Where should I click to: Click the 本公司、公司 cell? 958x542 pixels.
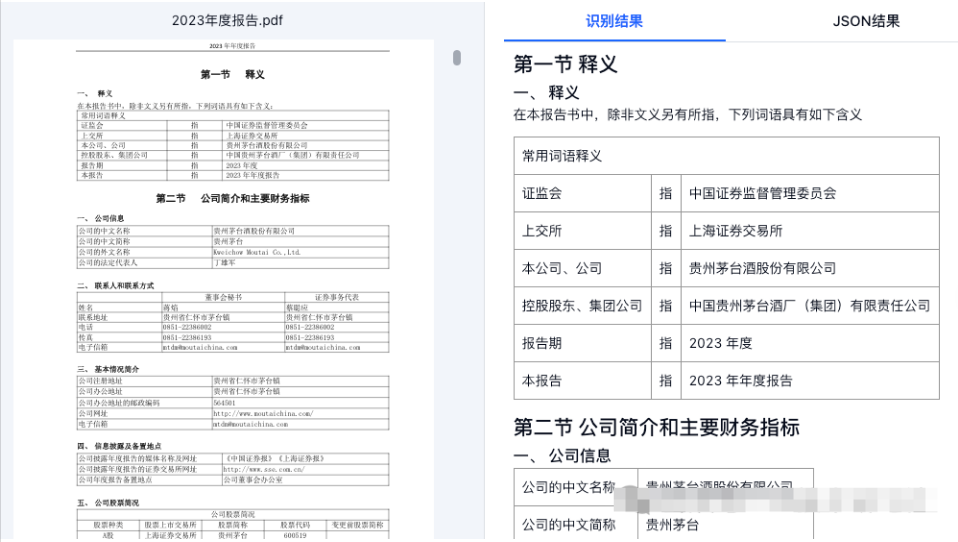582,268
